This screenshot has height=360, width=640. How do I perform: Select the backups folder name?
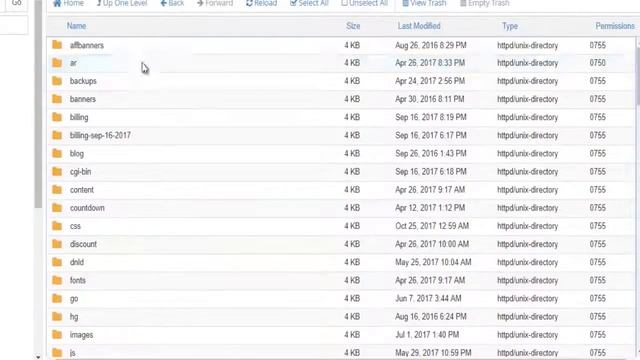(83, 81)
